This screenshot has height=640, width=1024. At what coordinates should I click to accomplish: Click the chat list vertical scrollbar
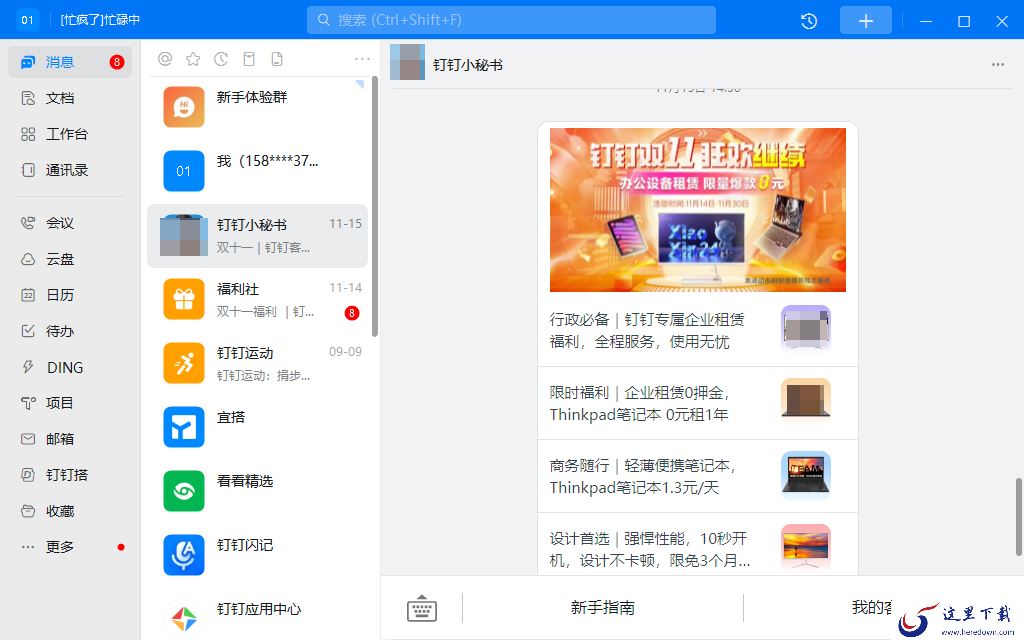(375, 206)
